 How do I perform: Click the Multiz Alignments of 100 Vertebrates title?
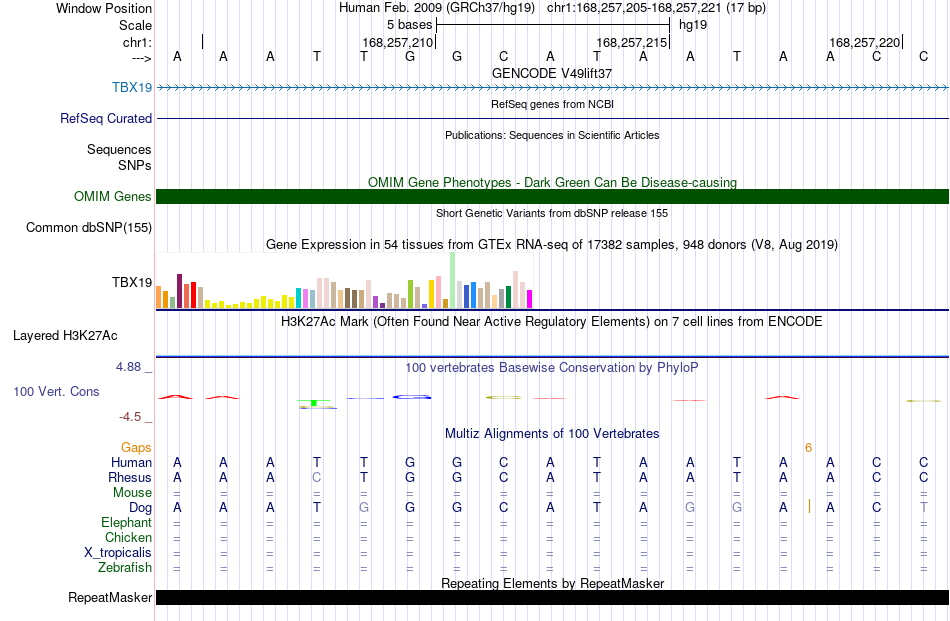tap(552, 434)
